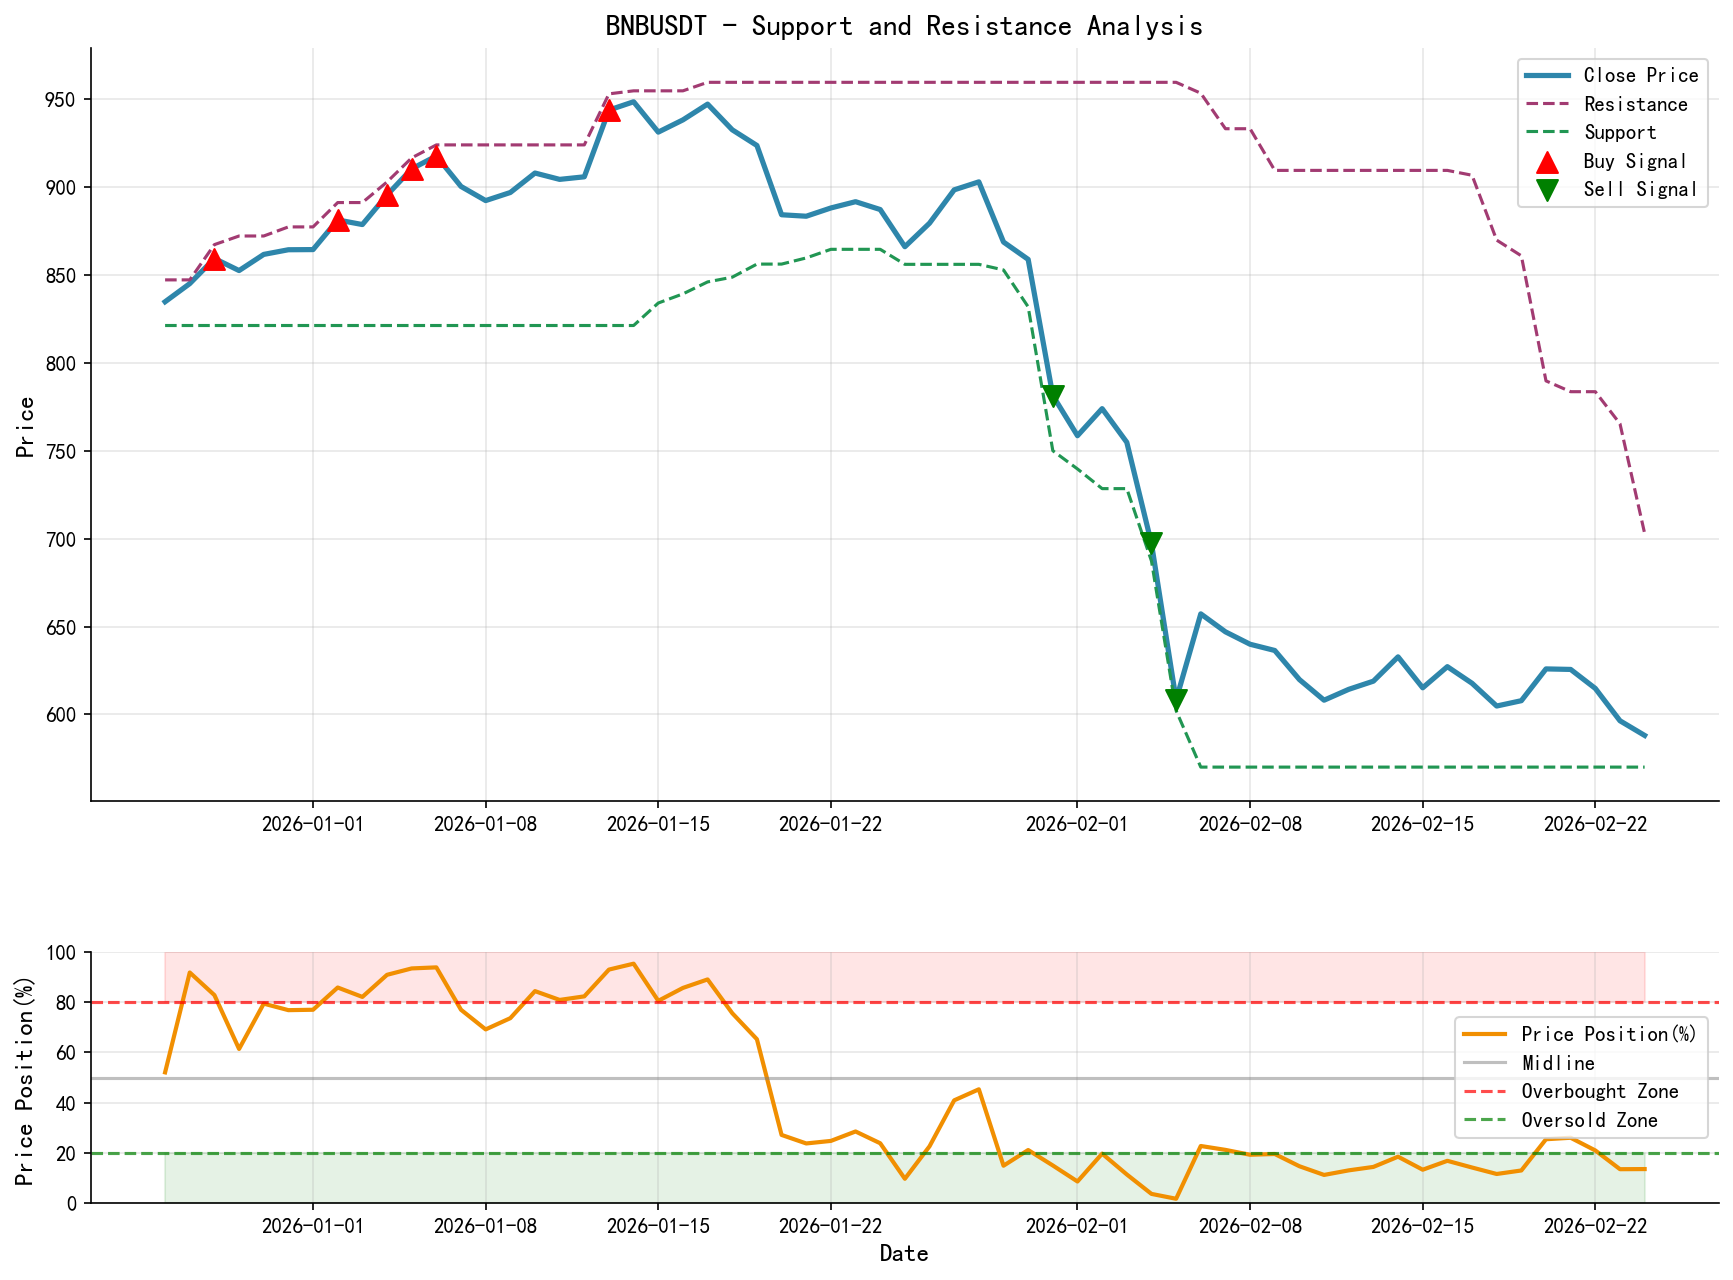1733x1280 pixels.
Task: Click the sell triangle near 700
Action: pos(1152,539)
